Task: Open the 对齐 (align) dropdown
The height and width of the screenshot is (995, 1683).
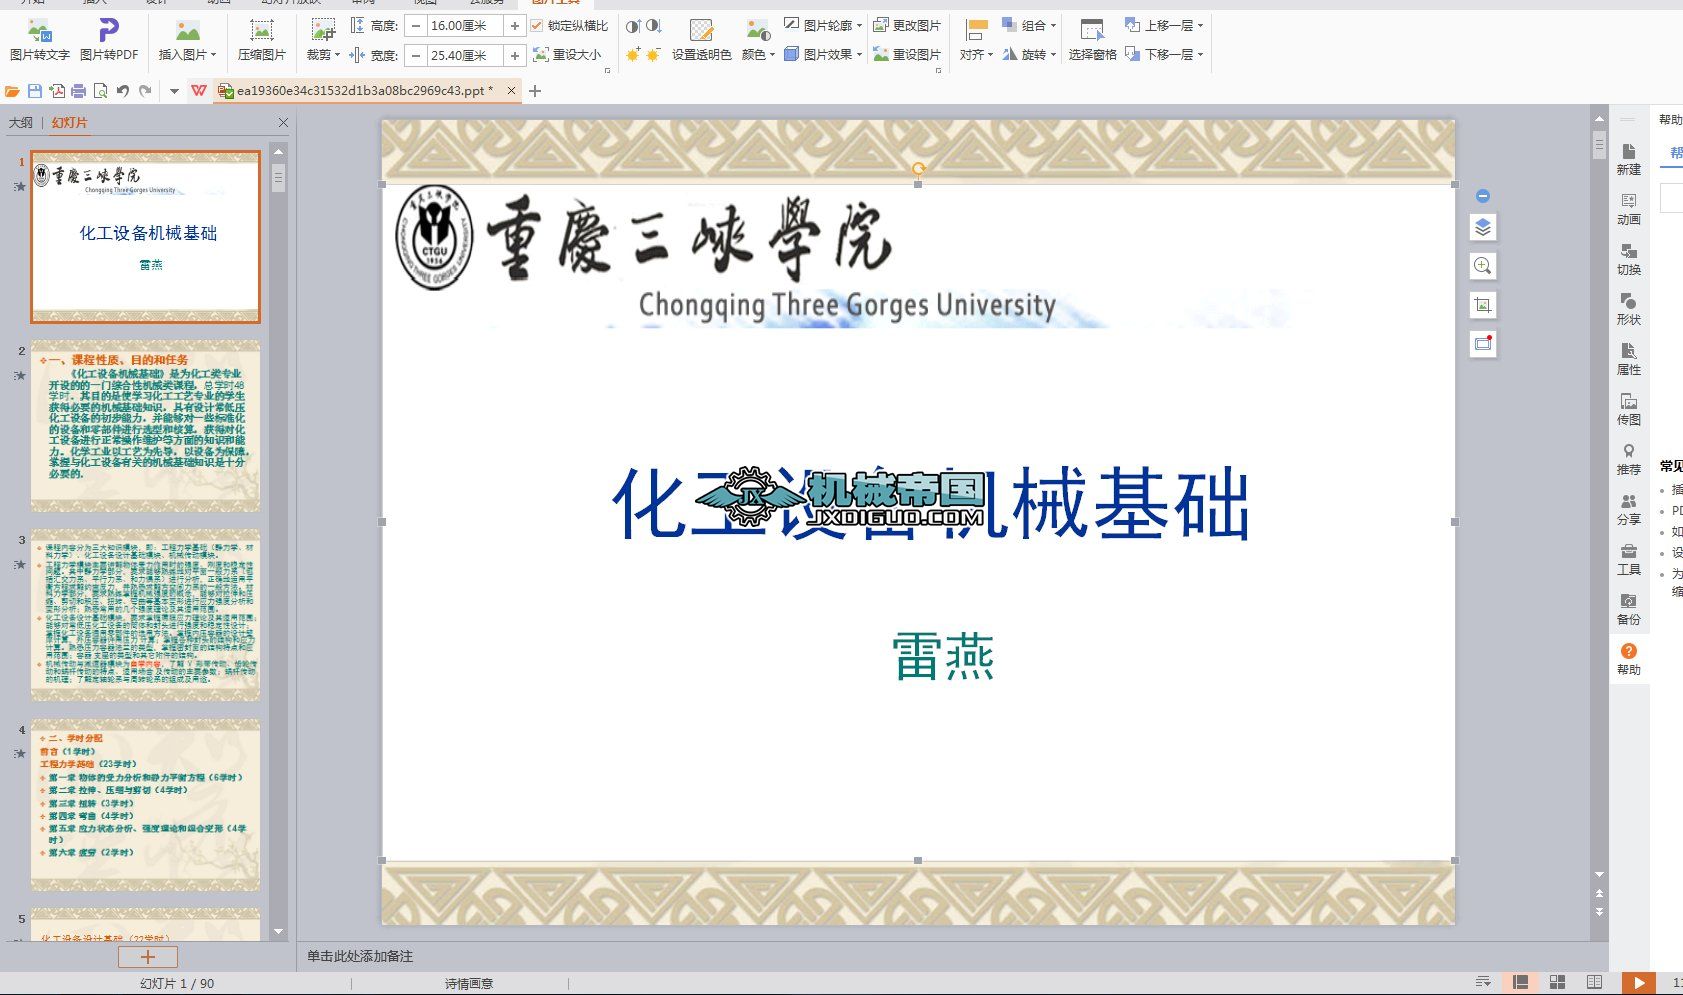Action: pos(977,41)
